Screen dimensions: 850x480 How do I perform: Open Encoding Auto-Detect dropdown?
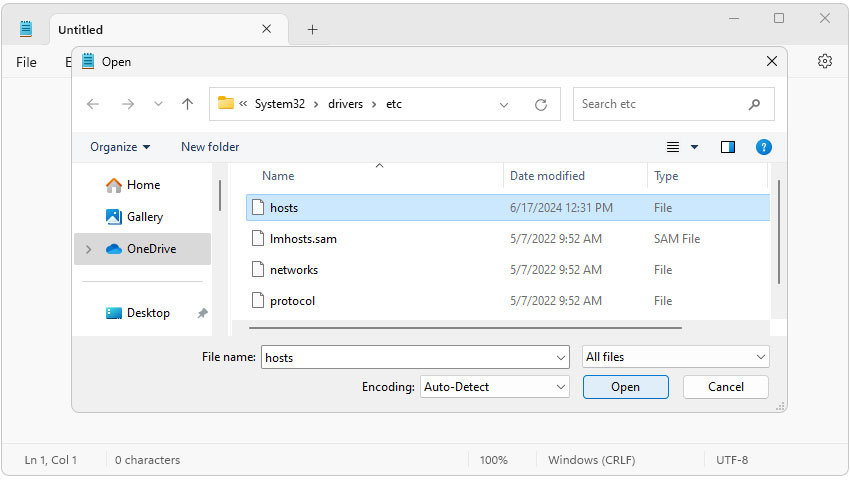tap(494, 387)
